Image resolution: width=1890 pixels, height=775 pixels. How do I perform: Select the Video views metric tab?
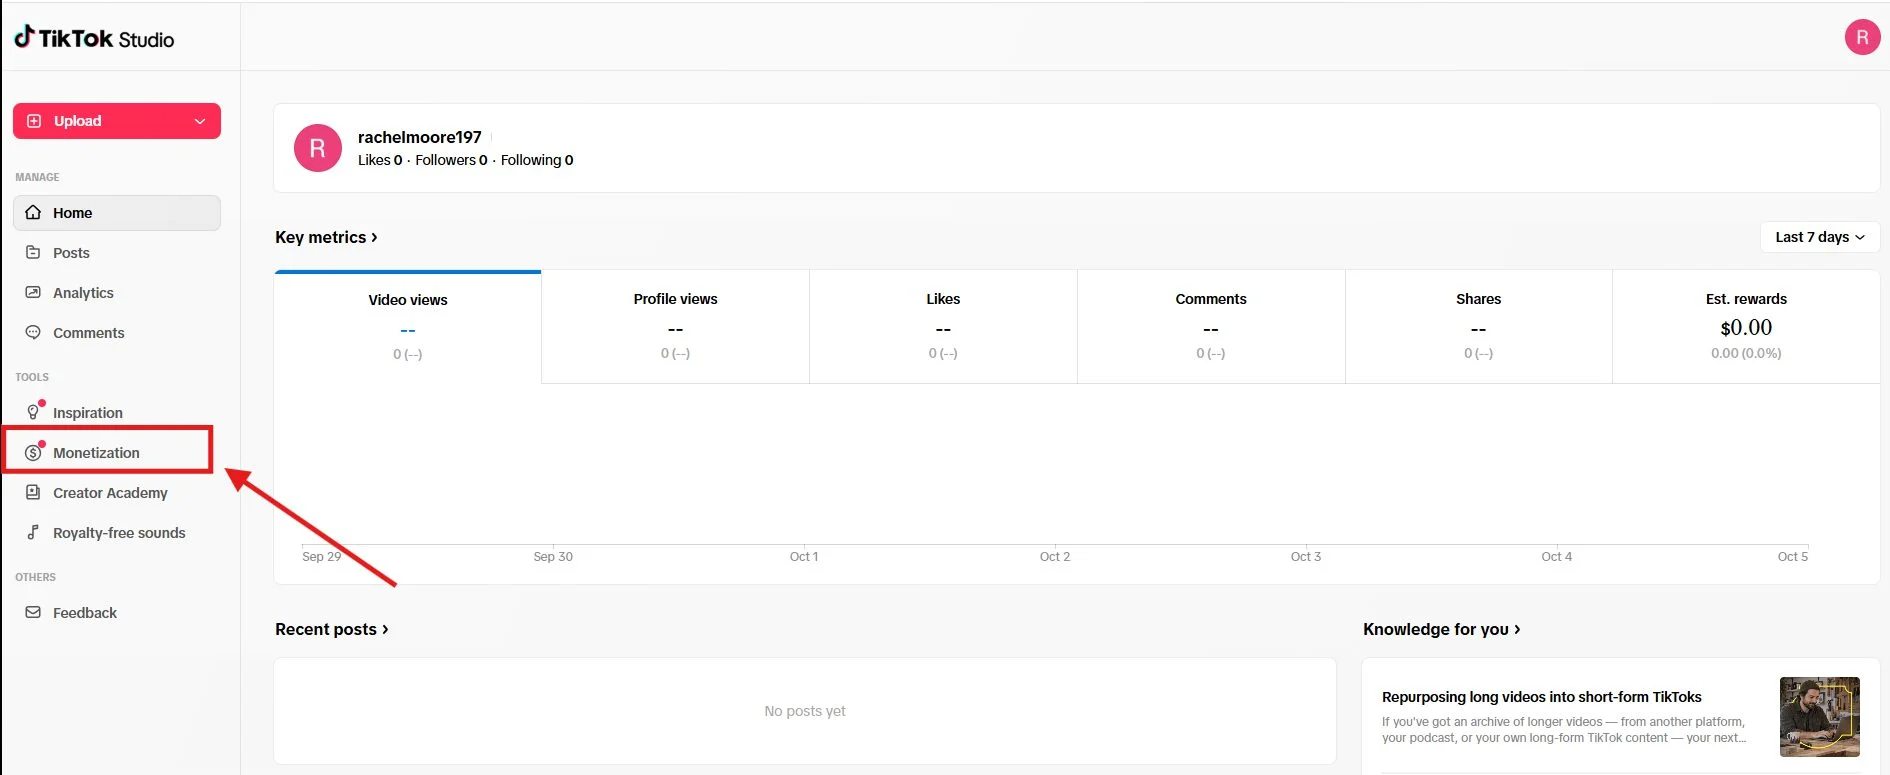[x=408, y=327]
